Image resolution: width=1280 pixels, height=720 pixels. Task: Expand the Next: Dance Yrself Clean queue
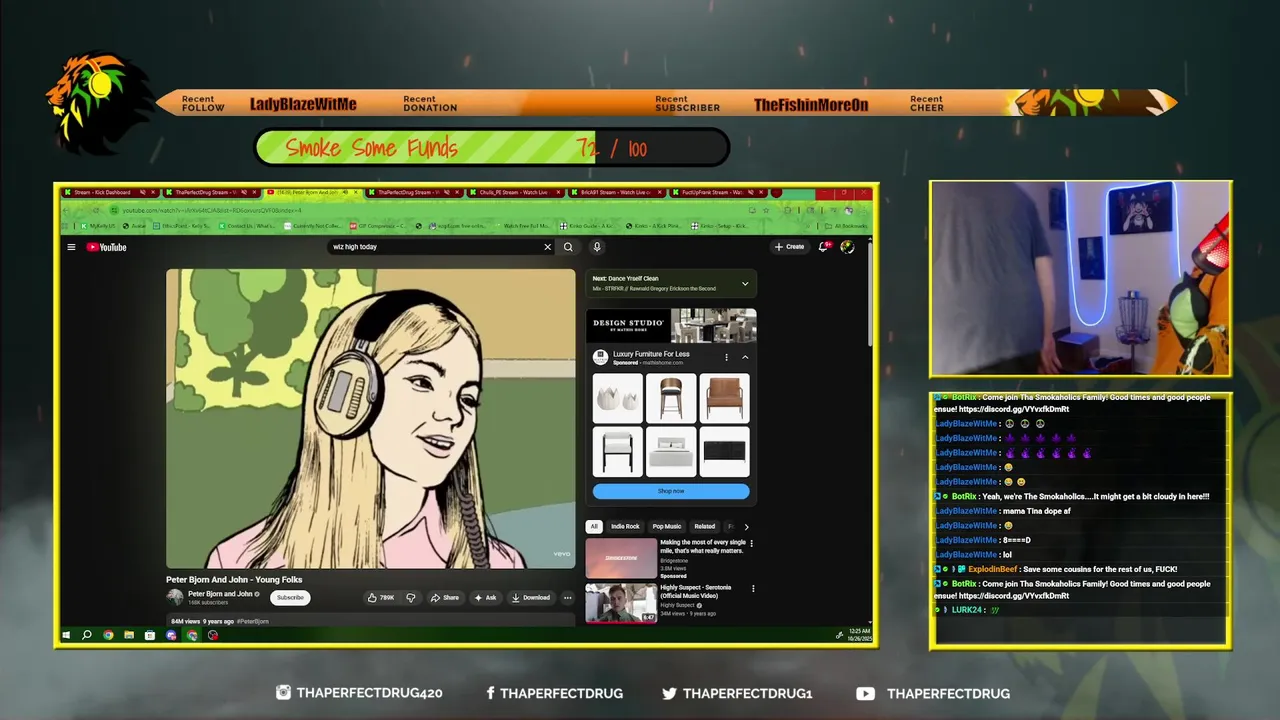click(x=744, y=284)
